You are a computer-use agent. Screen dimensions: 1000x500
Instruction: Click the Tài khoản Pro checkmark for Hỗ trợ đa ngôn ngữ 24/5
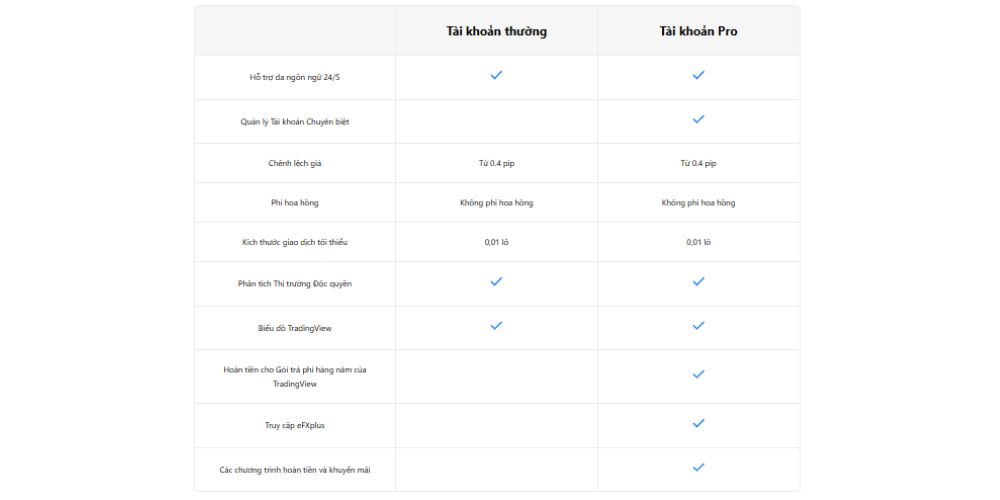tap(699, 76)
